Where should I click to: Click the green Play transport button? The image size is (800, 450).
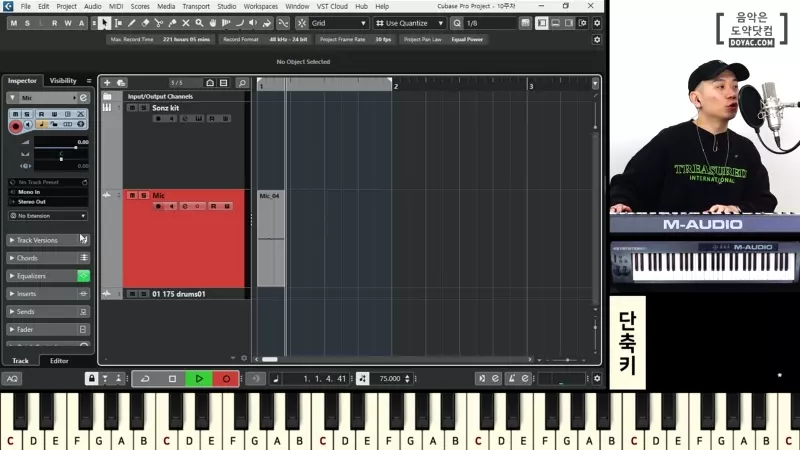point(199,379)
